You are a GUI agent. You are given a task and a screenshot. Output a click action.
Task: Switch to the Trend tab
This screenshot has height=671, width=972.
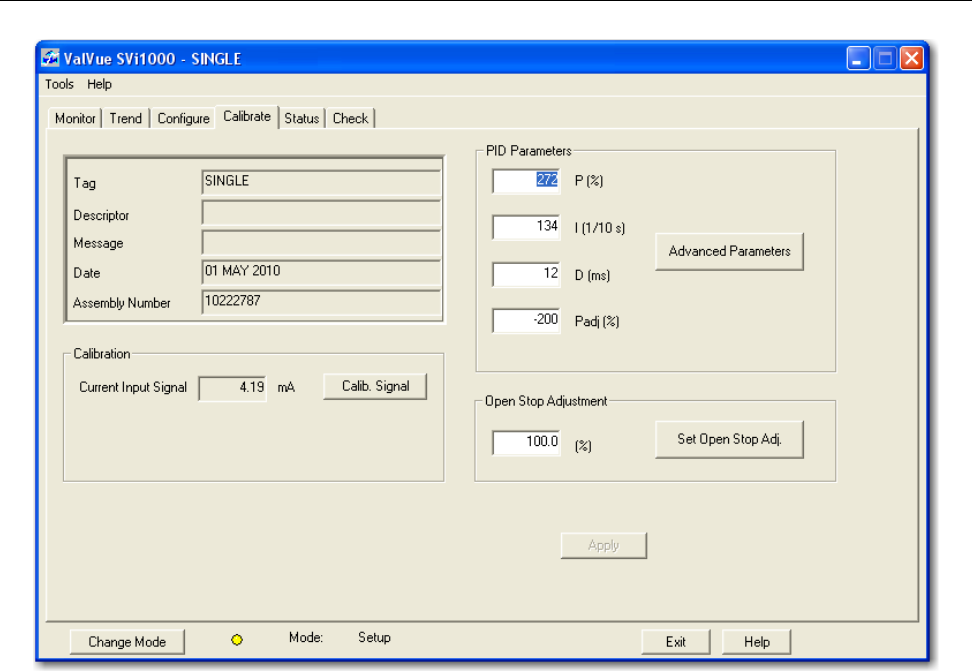126,118
